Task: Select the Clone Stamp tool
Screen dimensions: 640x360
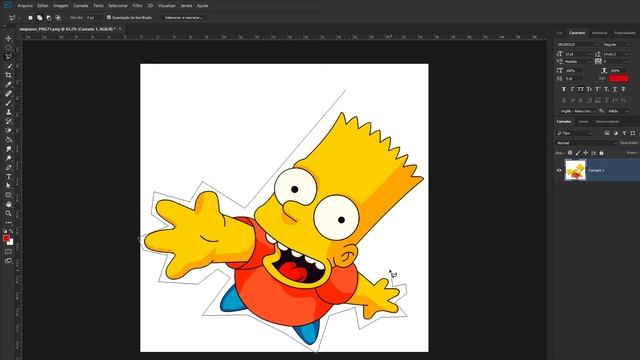Action: coord(8,112)
